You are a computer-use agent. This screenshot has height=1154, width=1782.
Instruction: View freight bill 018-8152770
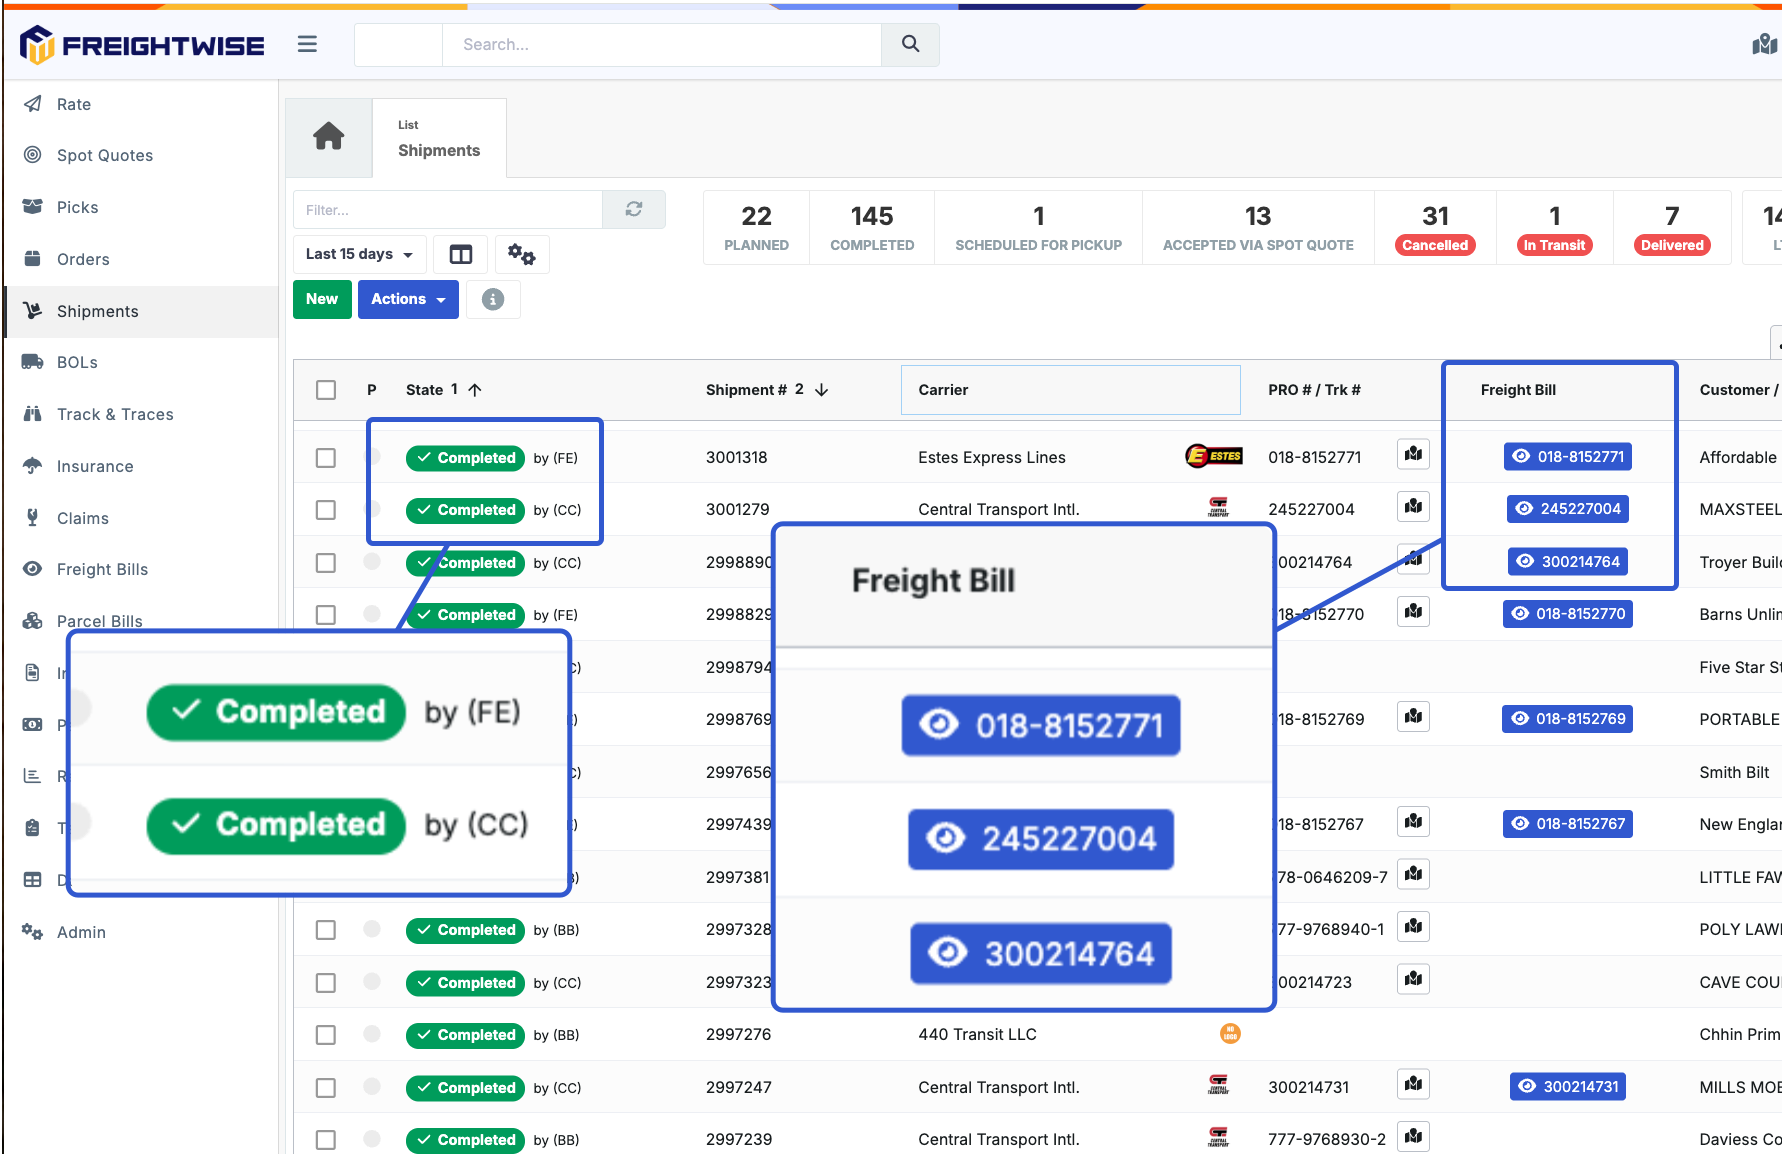(x=1568, y=614)
